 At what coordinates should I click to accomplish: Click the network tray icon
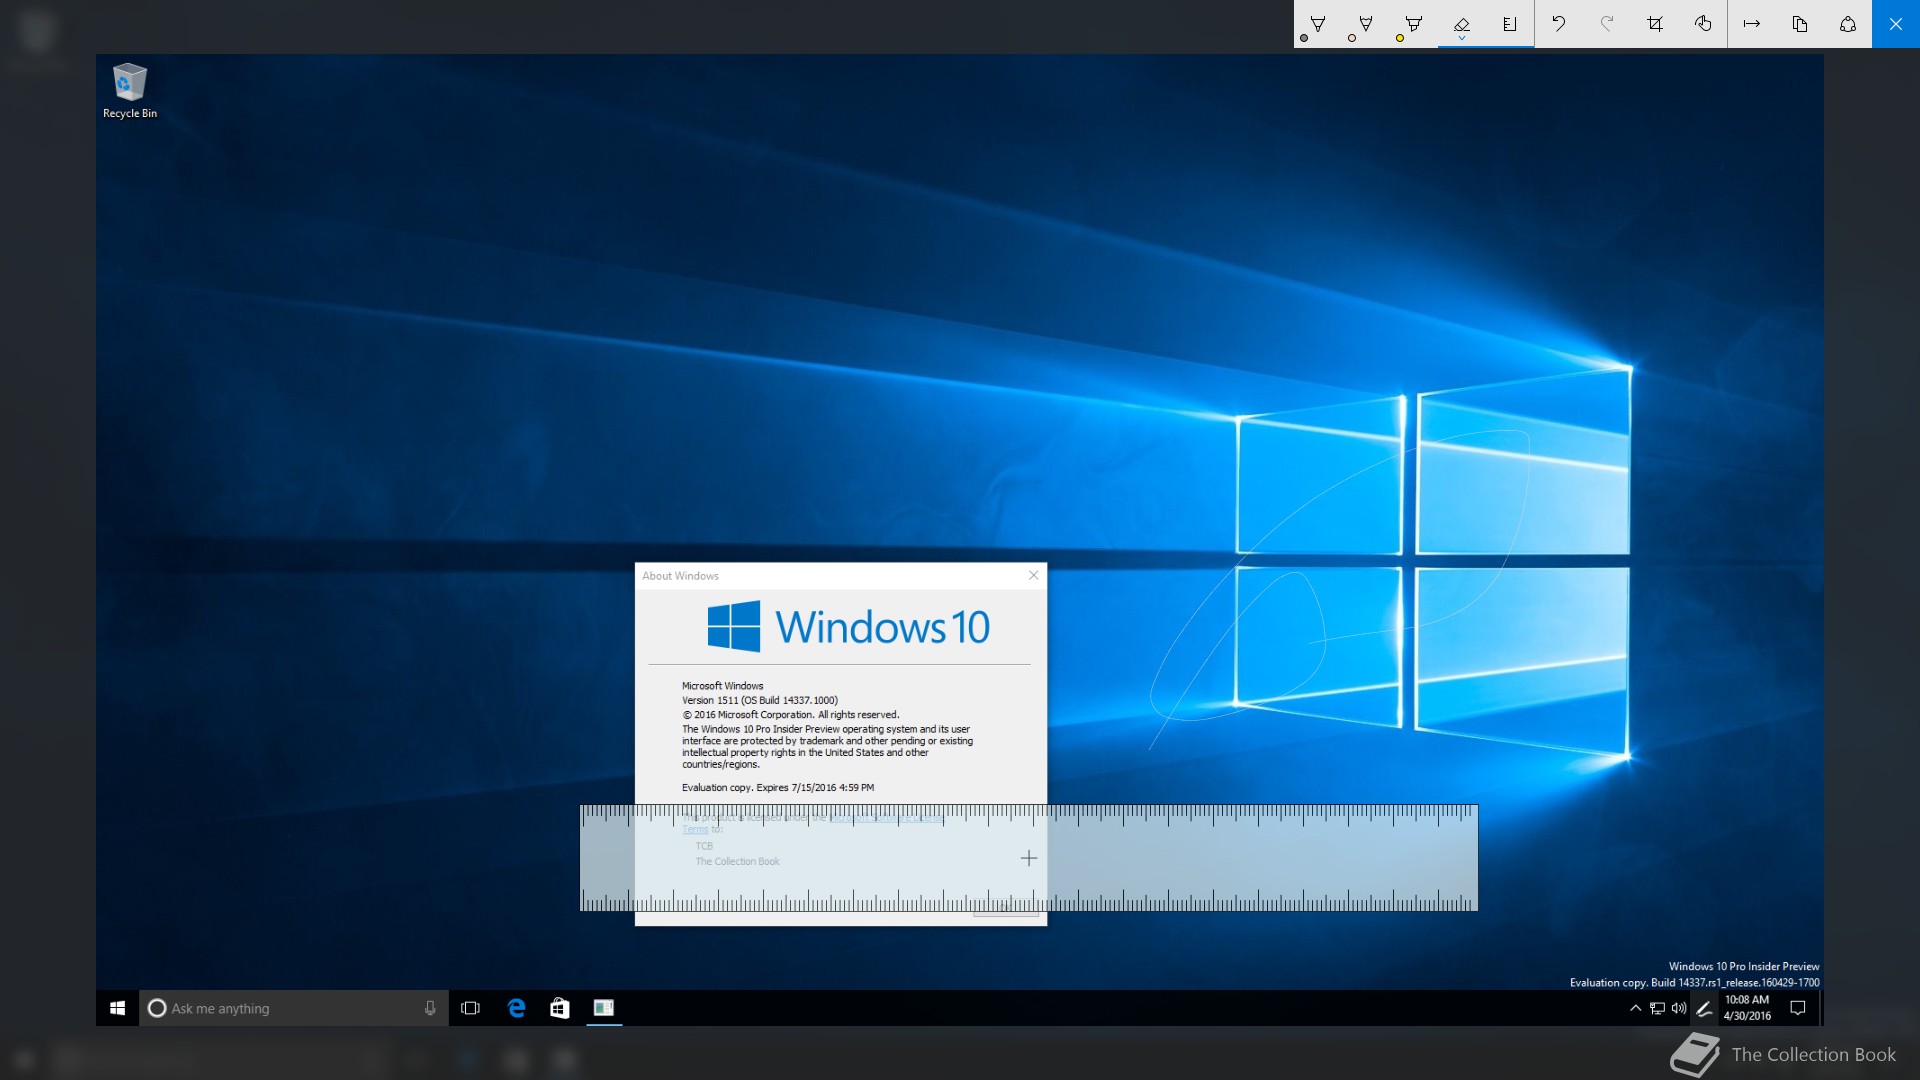coord(1657,1008)
